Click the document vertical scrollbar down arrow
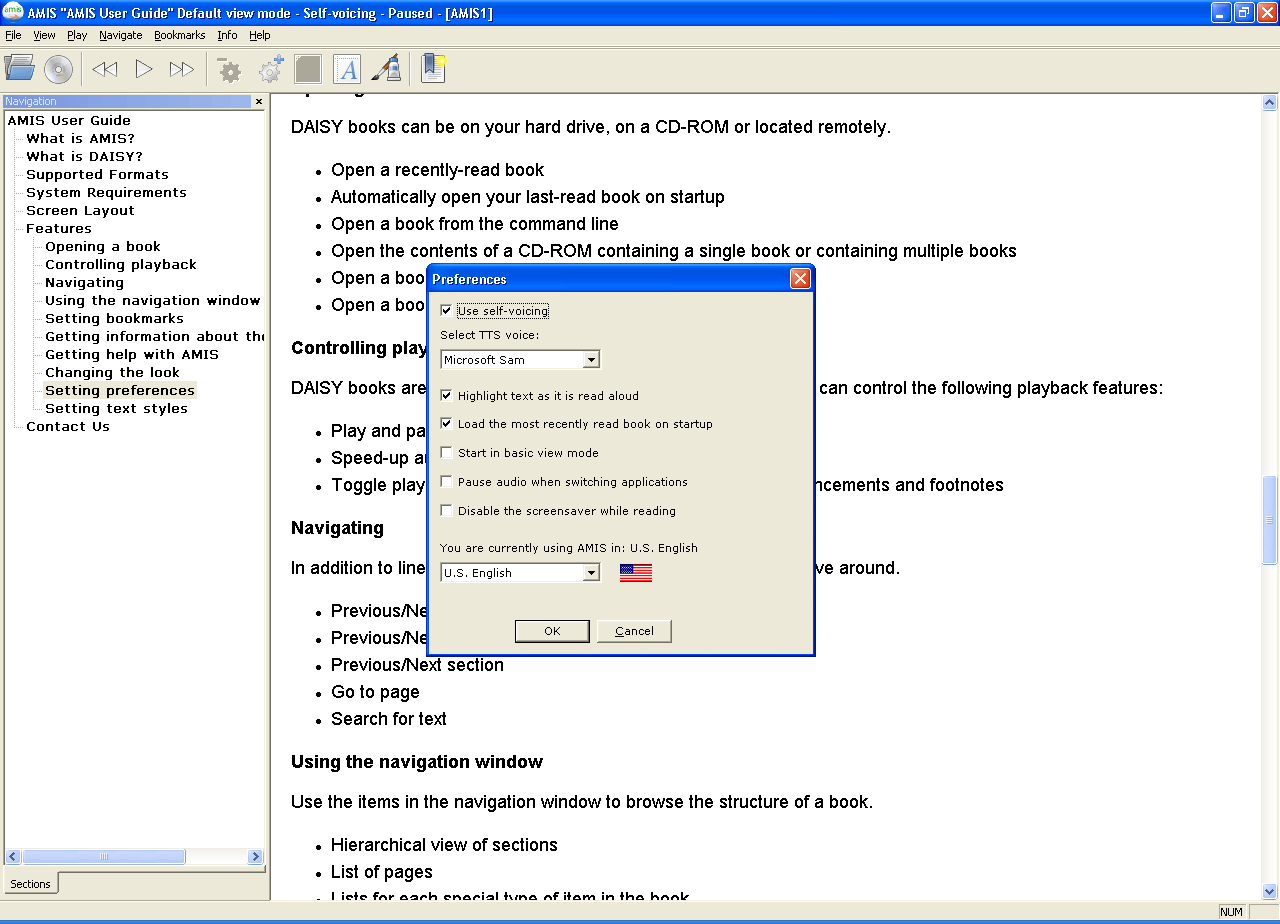This screenshot has height=924, width=1280. 1270,891
